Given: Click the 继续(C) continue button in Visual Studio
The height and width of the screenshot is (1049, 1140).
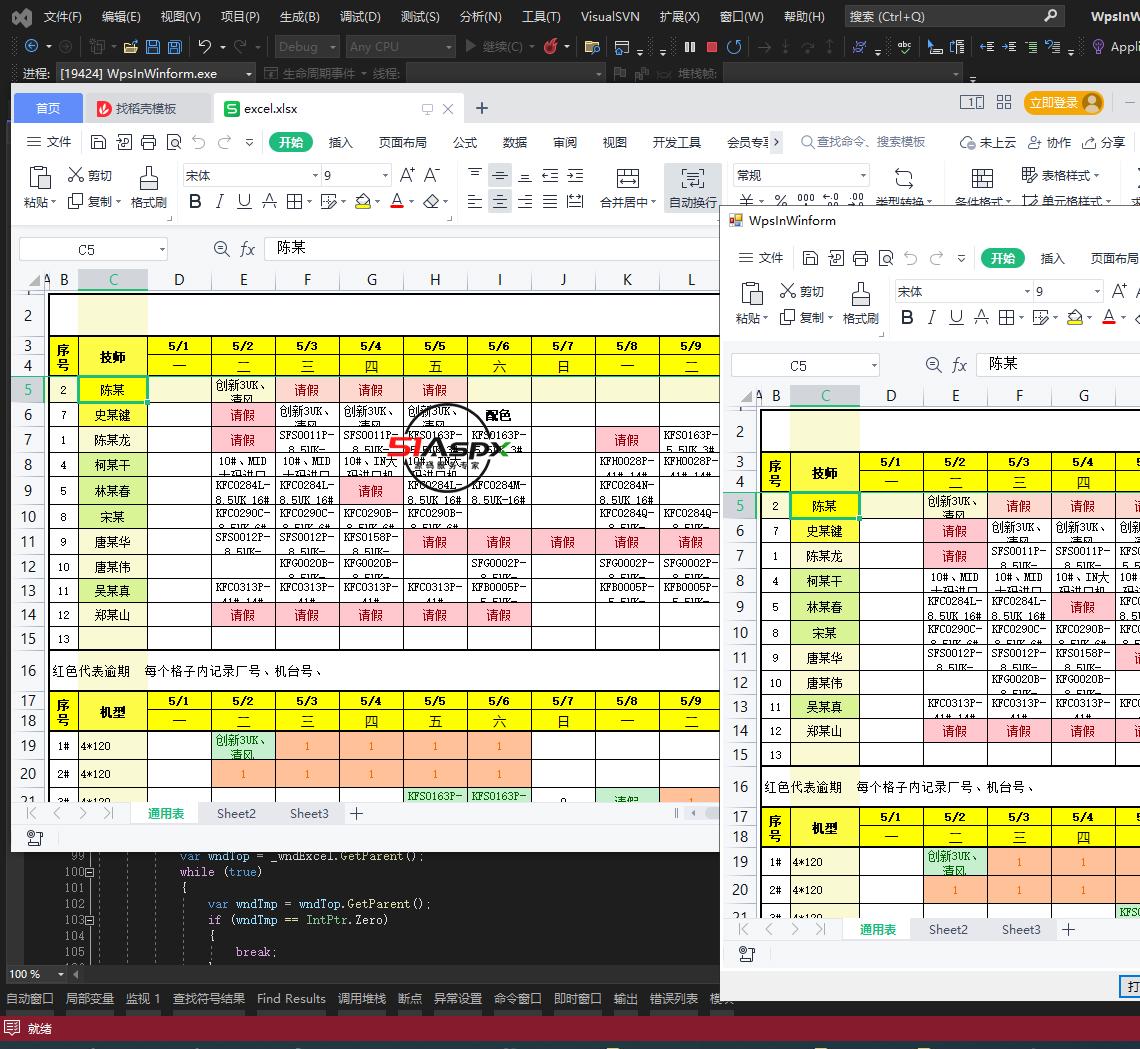Looking at the screenshot, I should [495, 47].
